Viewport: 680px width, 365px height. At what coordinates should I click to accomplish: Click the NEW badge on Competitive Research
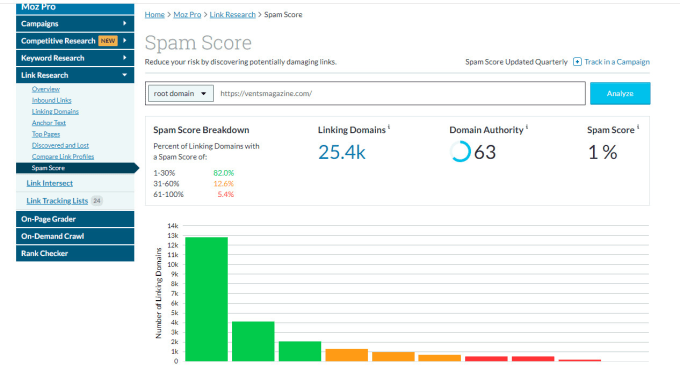(x=108, y=41)
